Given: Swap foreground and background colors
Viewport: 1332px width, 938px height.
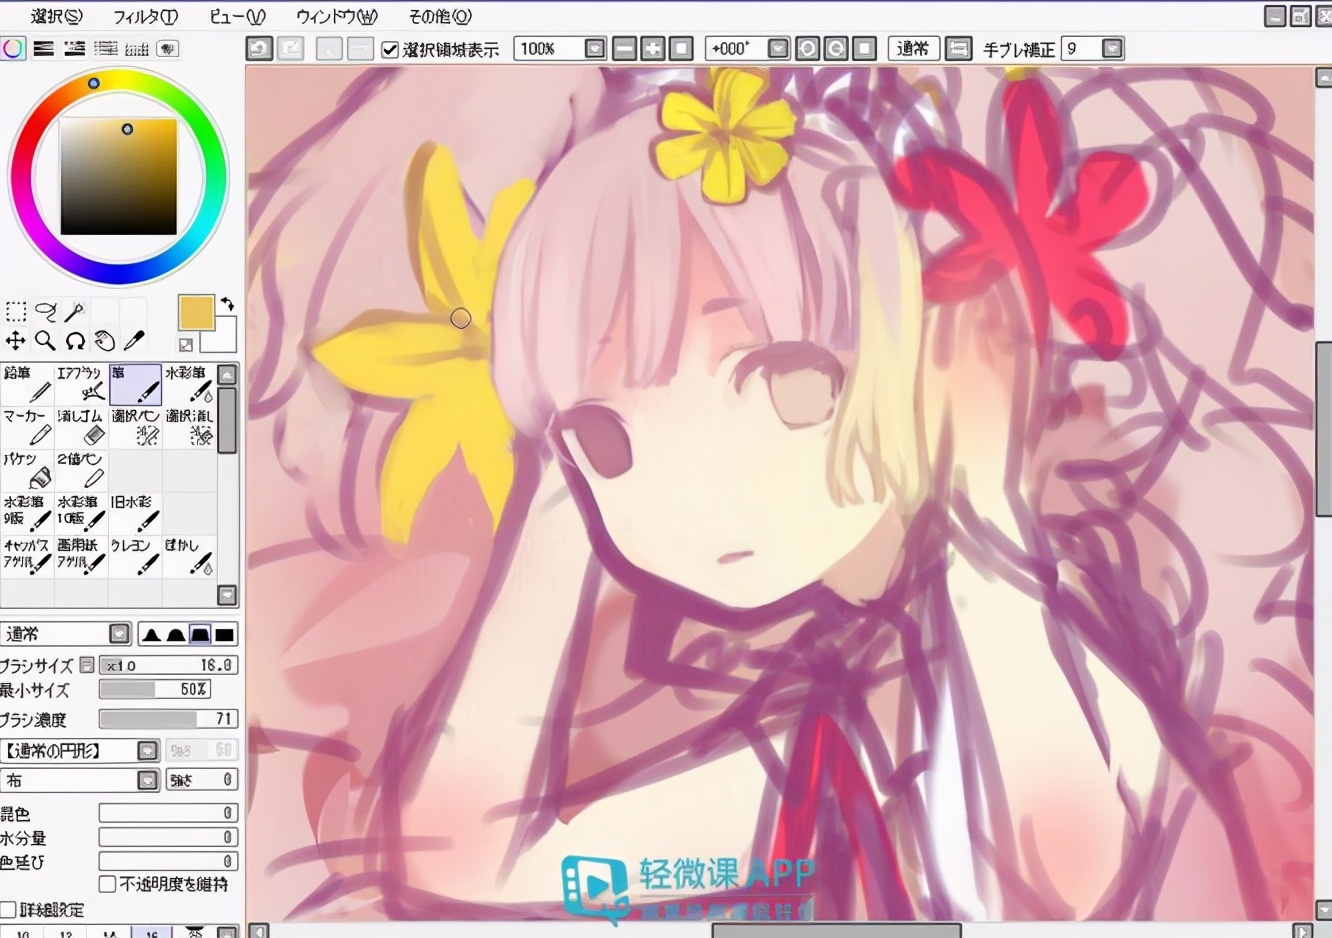Looking at the screenshot, I should pos(228,305).
